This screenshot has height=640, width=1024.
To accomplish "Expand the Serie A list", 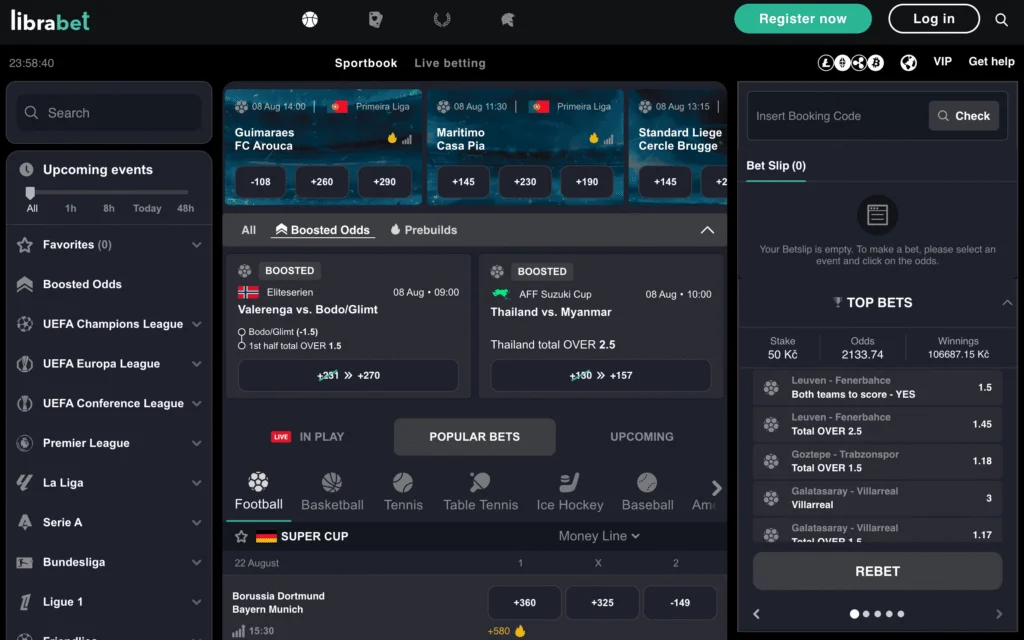I will tap(197, 522).
